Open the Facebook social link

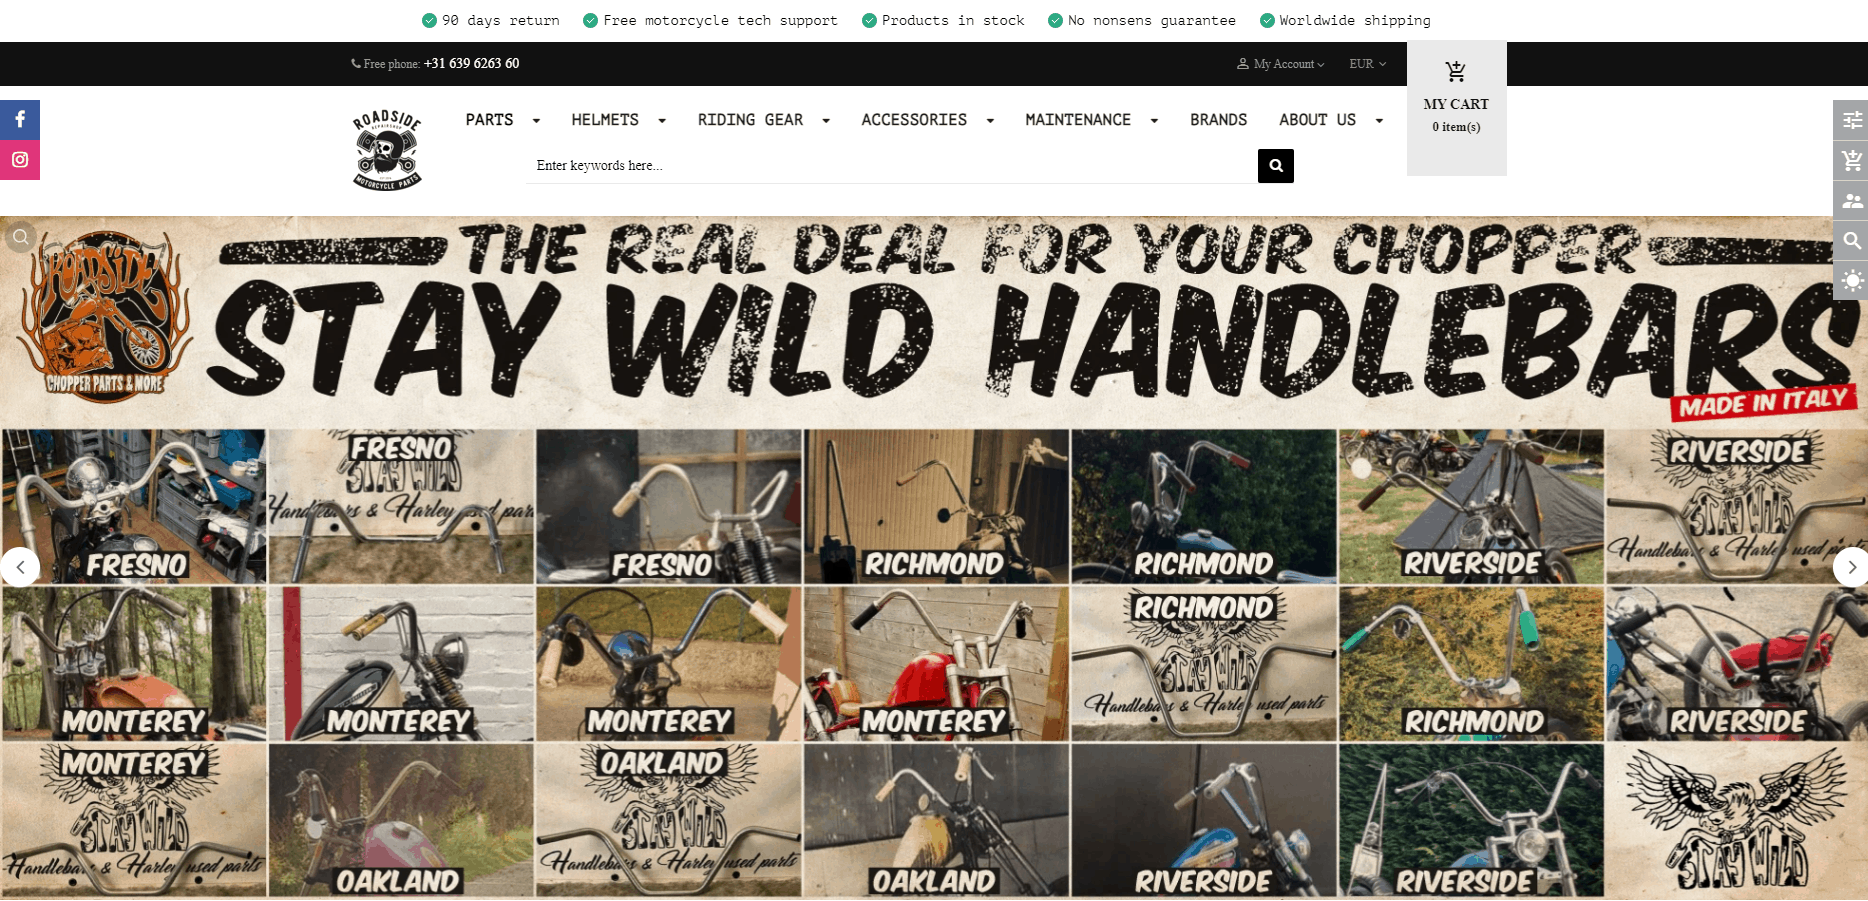[x=20, y=120]
